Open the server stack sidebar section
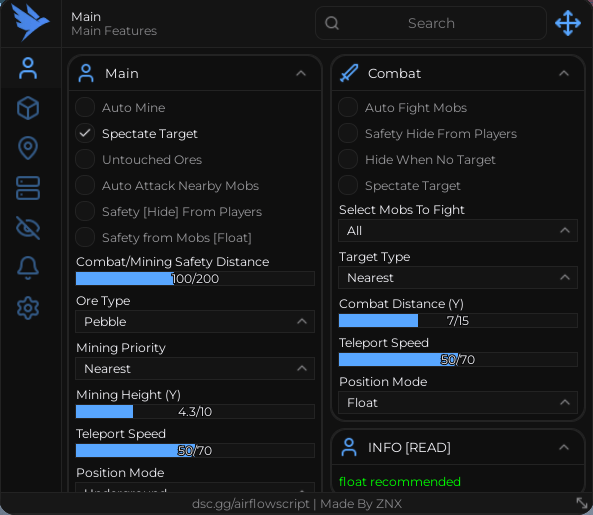 [28, 188]
